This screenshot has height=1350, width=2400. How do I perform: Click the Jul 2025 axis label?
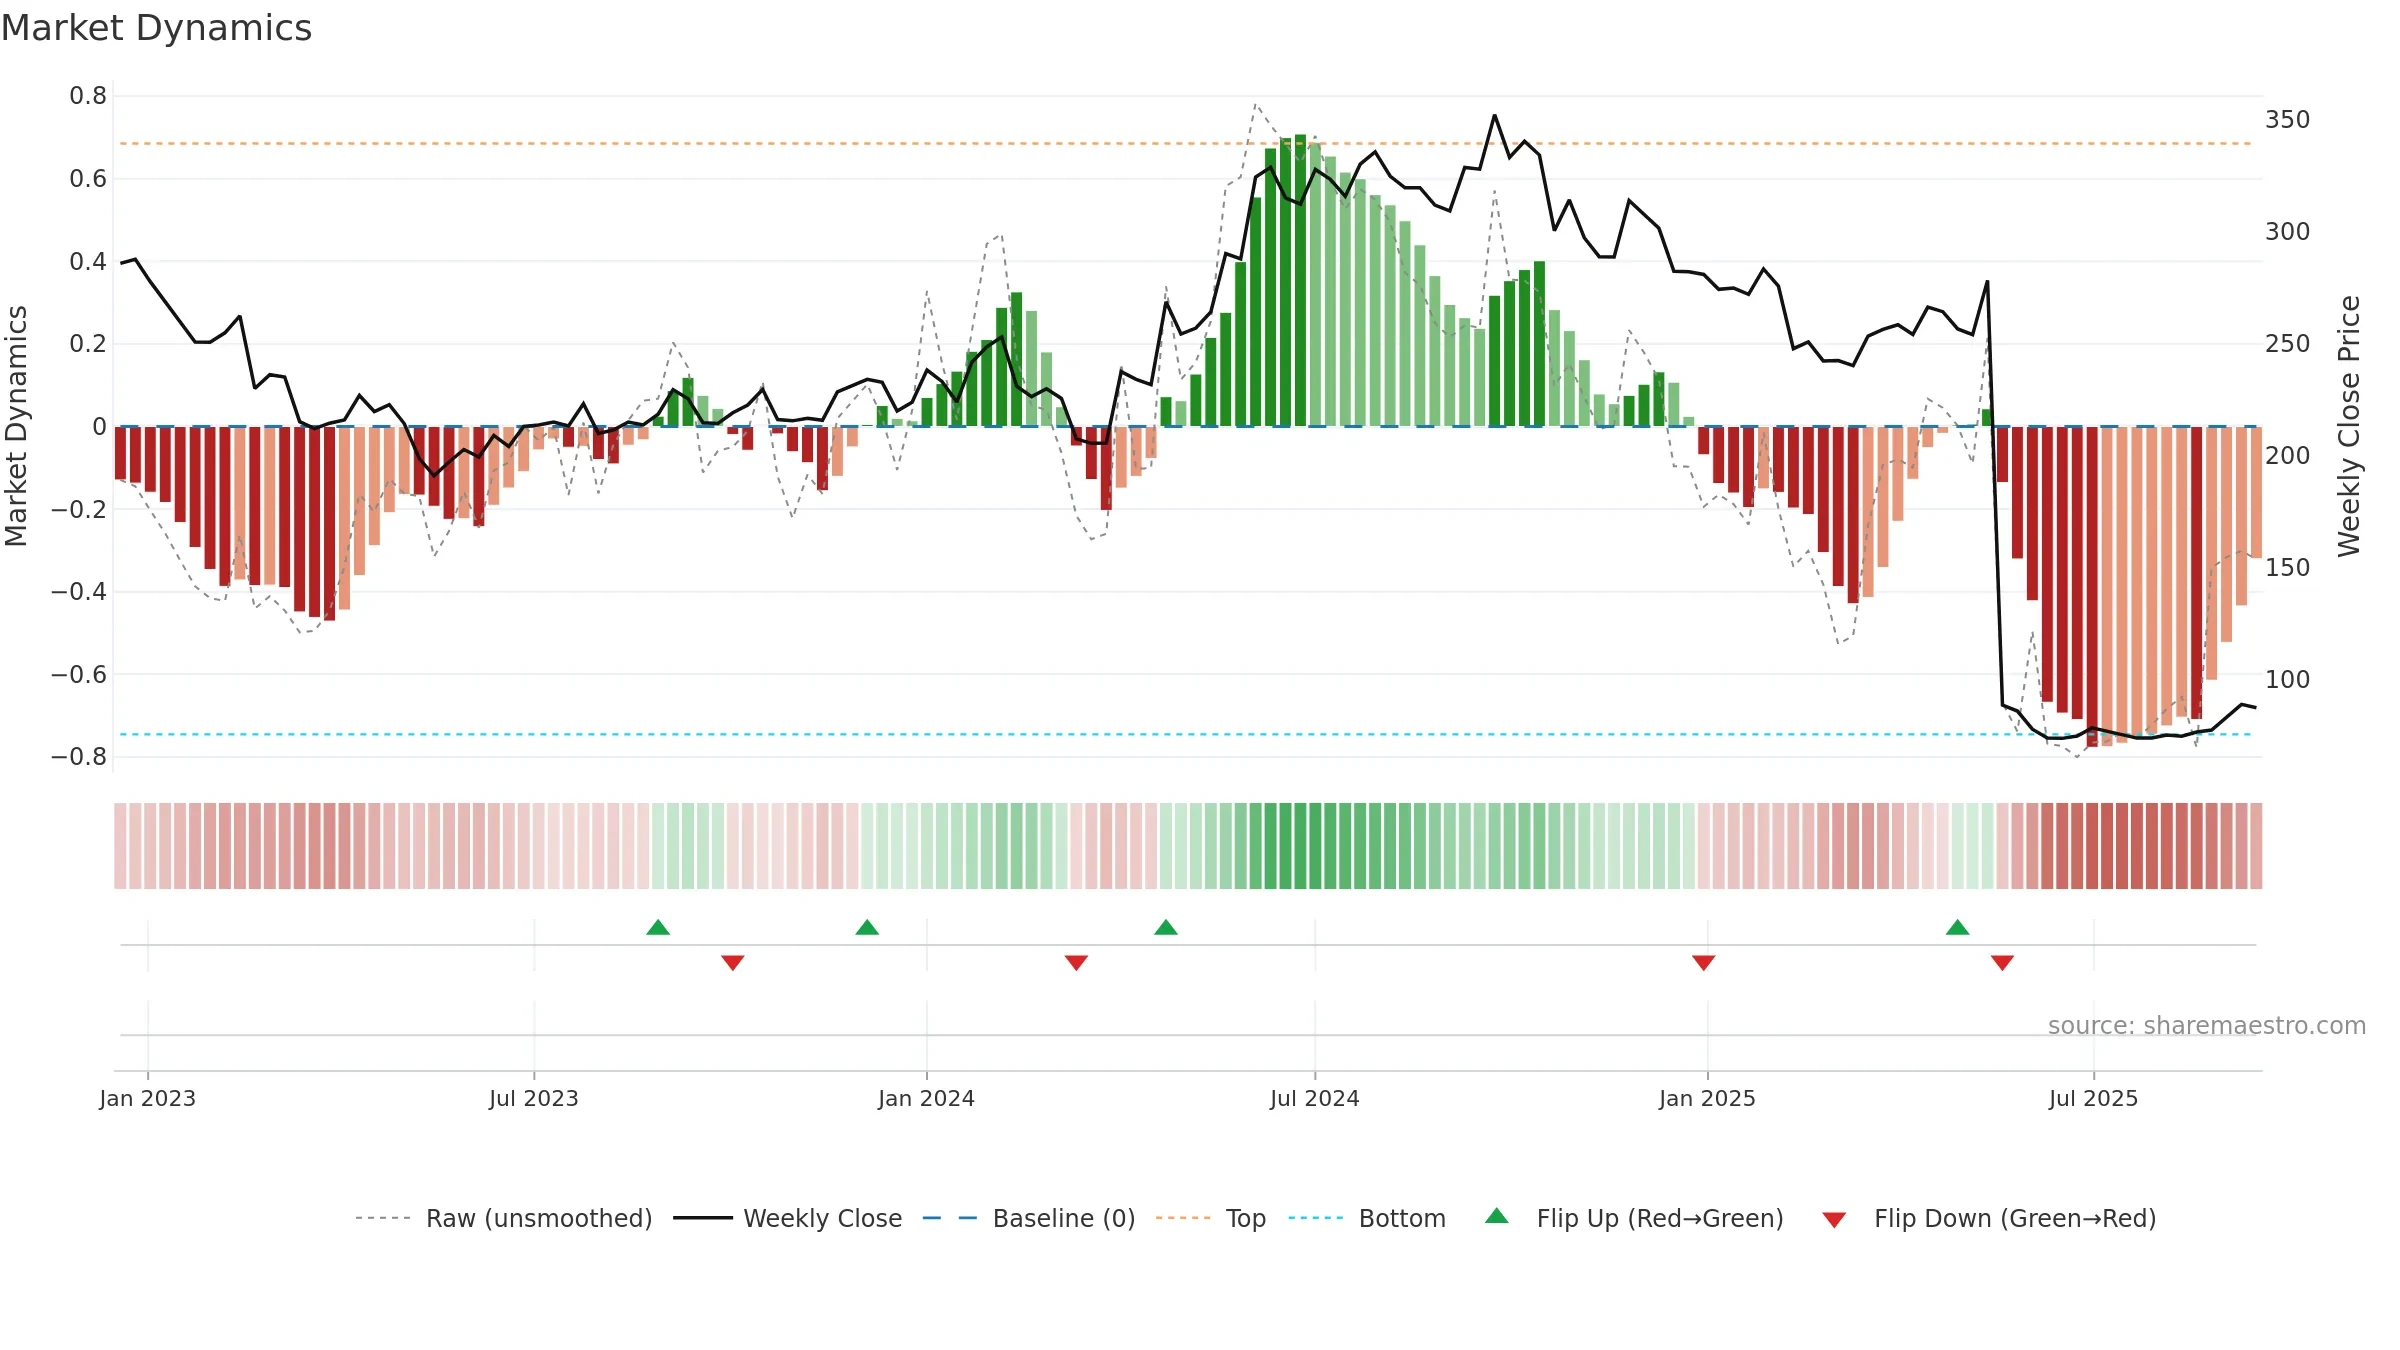2093,1098
